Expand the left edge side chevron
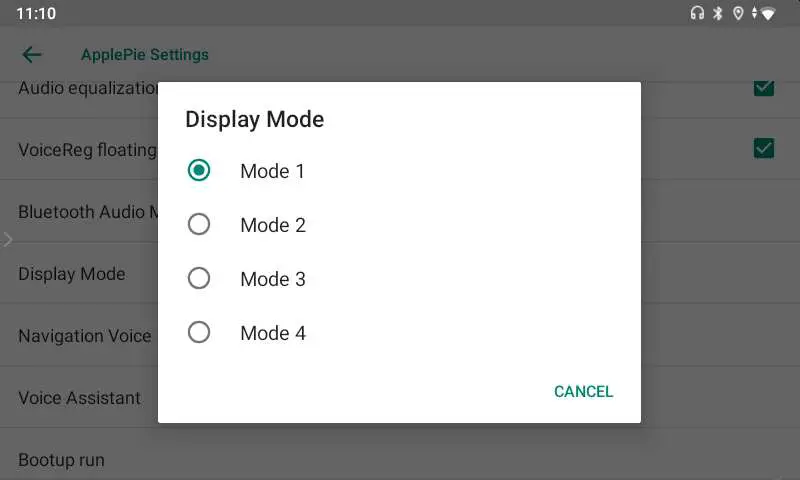 click(x=7, y=240)
